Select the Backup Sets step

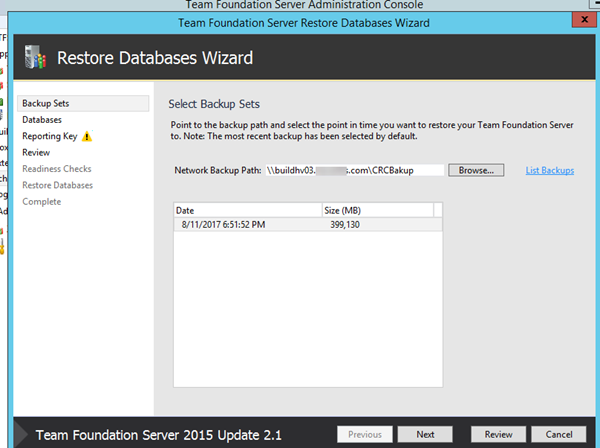click(x=83, y=103)
